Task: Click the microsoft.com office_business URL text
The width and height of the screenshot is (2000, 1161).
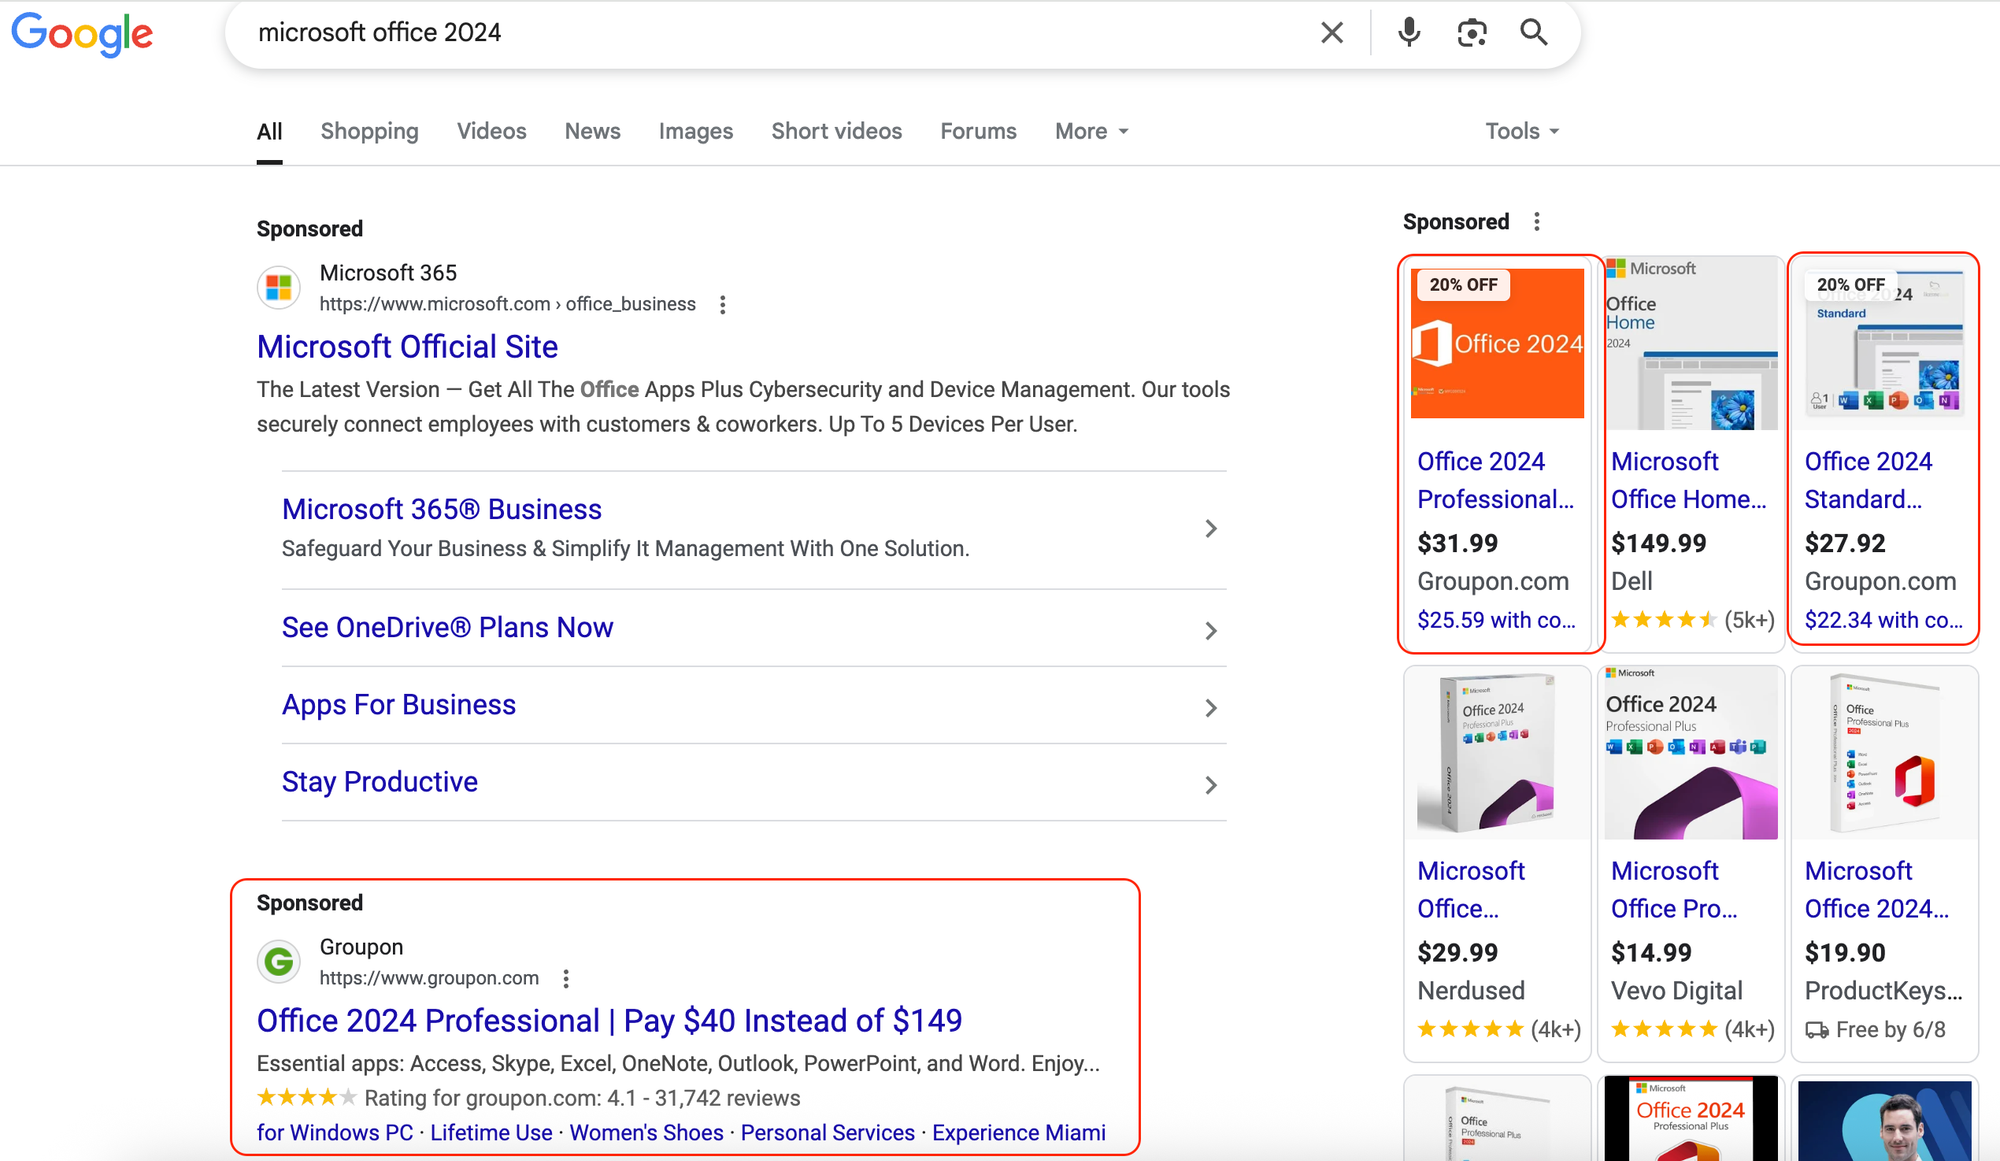Action: pyautogui.click(x=508, y=304)
